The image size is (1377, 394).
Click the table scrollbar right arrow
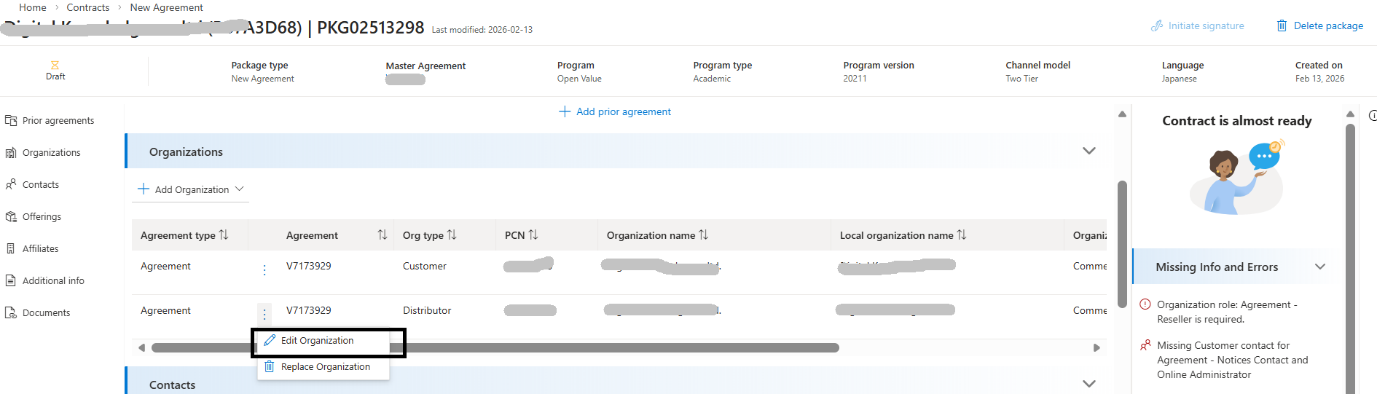click(1097, 348)
